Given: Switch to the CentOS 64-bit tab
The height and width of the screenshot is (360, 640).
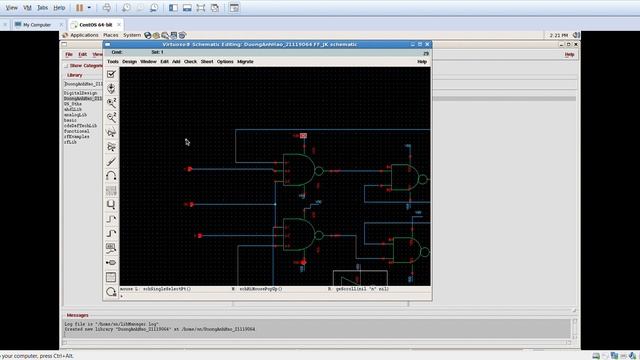Looking at the screenshot, I should point(96,25).
